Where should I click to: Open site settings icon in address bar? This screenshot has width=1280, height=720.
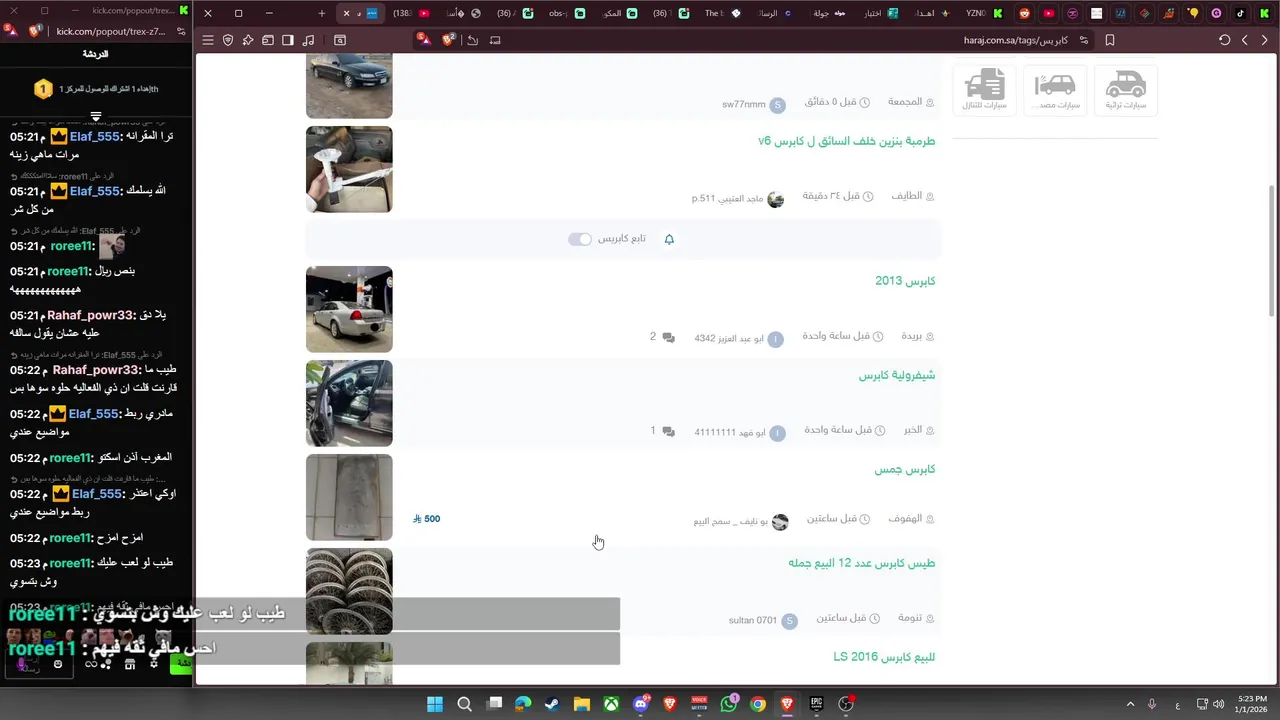tap(1084, 40)
